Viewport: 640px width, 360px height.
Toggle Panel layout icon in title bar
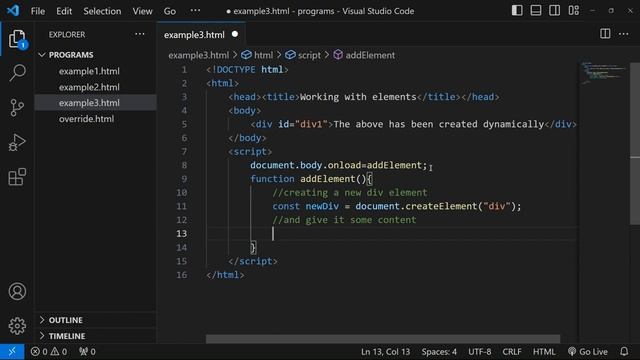(x=536, y=11)
